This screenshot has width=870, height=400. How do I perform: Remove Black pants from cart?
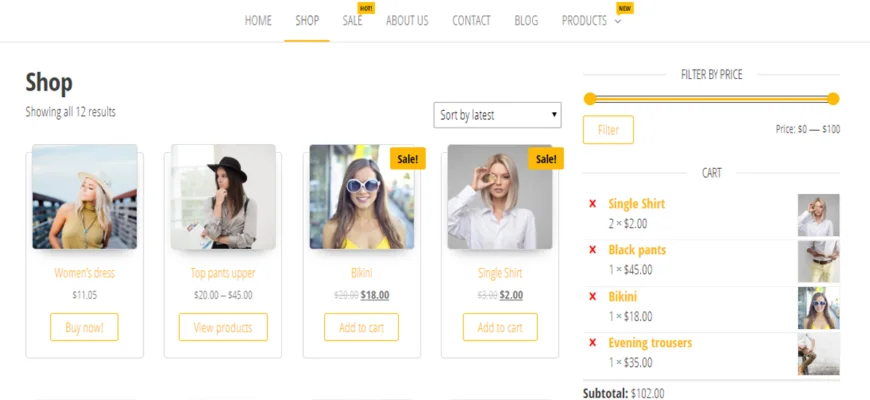592,250
